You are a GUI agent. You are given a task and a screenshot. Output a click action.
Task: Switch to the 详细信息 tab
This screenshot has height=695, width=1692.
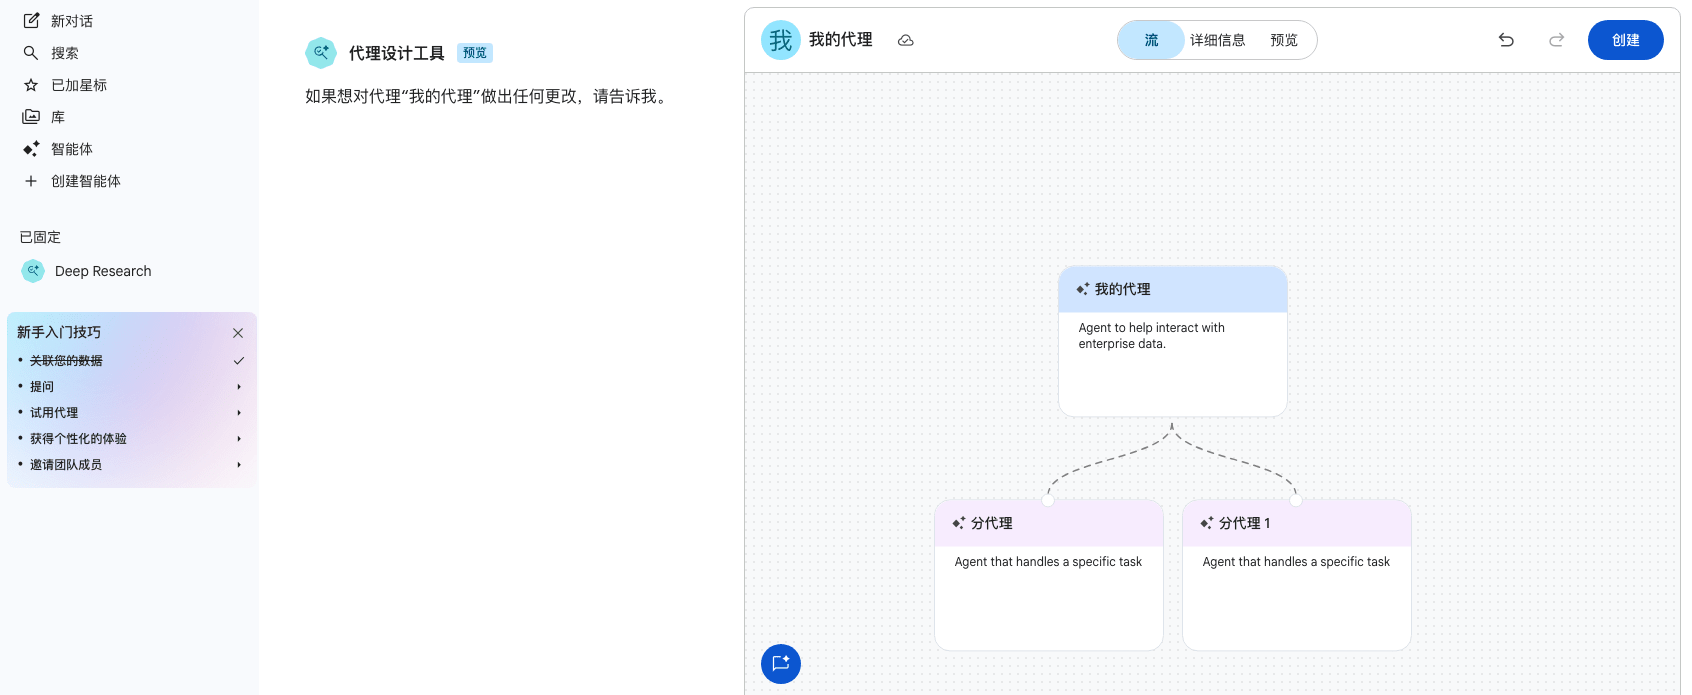click(x=1217, y=40)
